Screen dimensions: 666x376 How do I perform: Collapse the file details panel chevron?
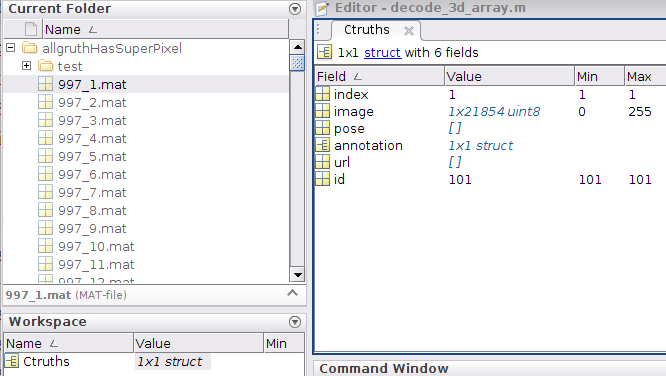click(292, 293)
